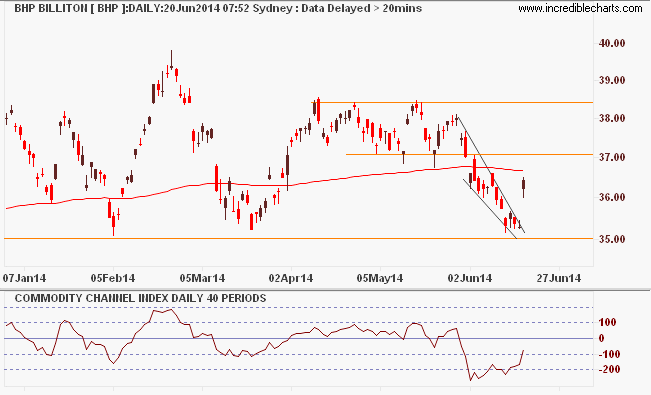
Task: Click the 02Apr14 date label
Action: [x=291, y=278]
